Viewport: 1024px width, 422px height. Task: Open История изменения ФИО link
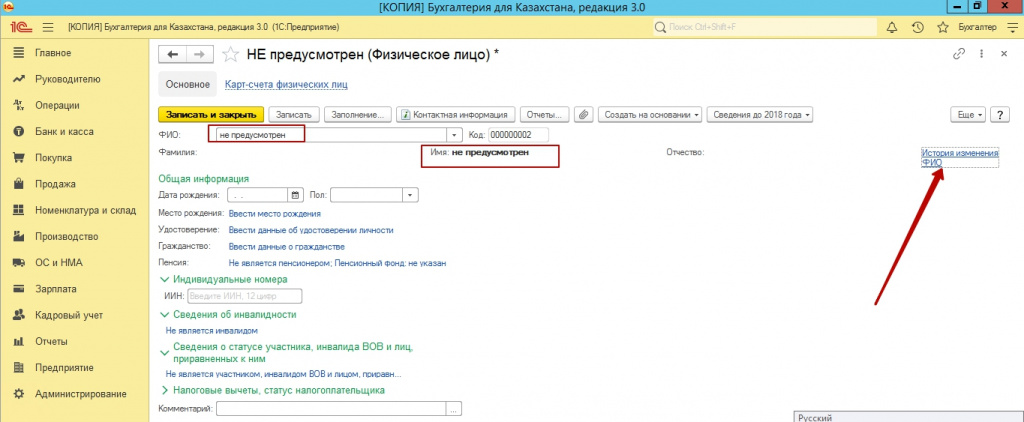tap(960, 157)
